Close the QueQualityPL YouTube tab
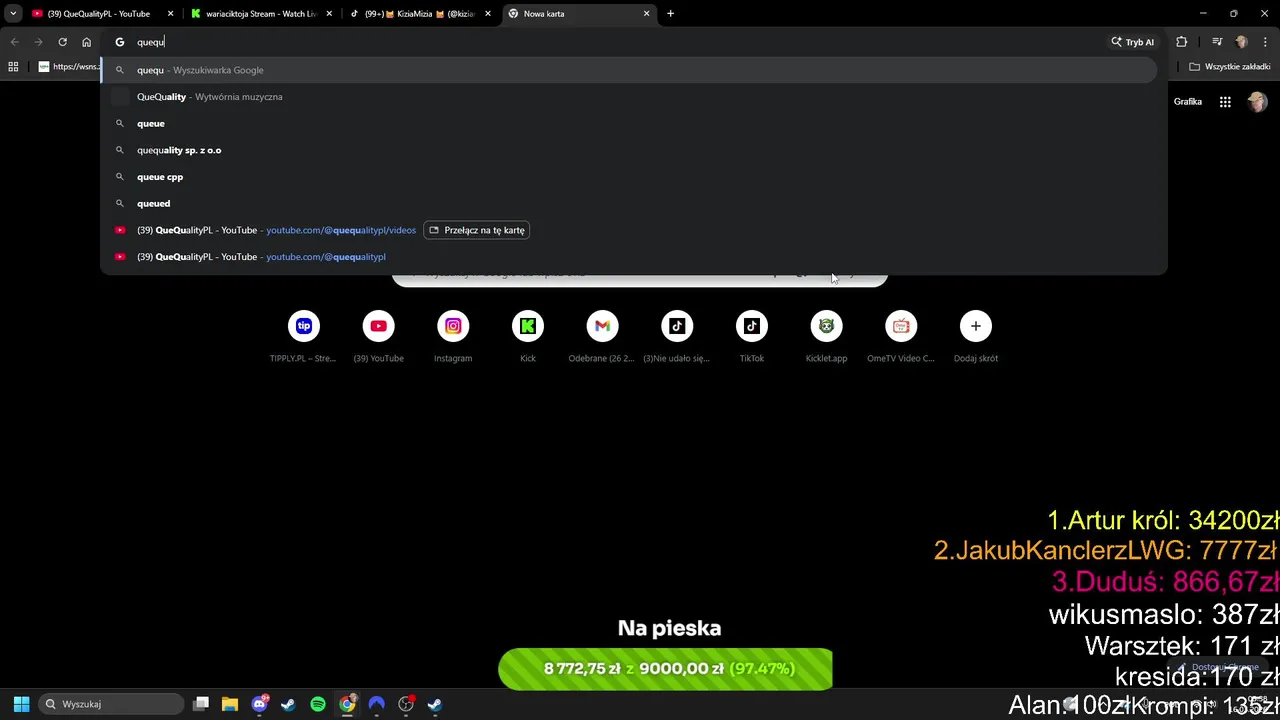Image resolution: width=1280 pixels, height=720 pixels. (x=171, y=14)
